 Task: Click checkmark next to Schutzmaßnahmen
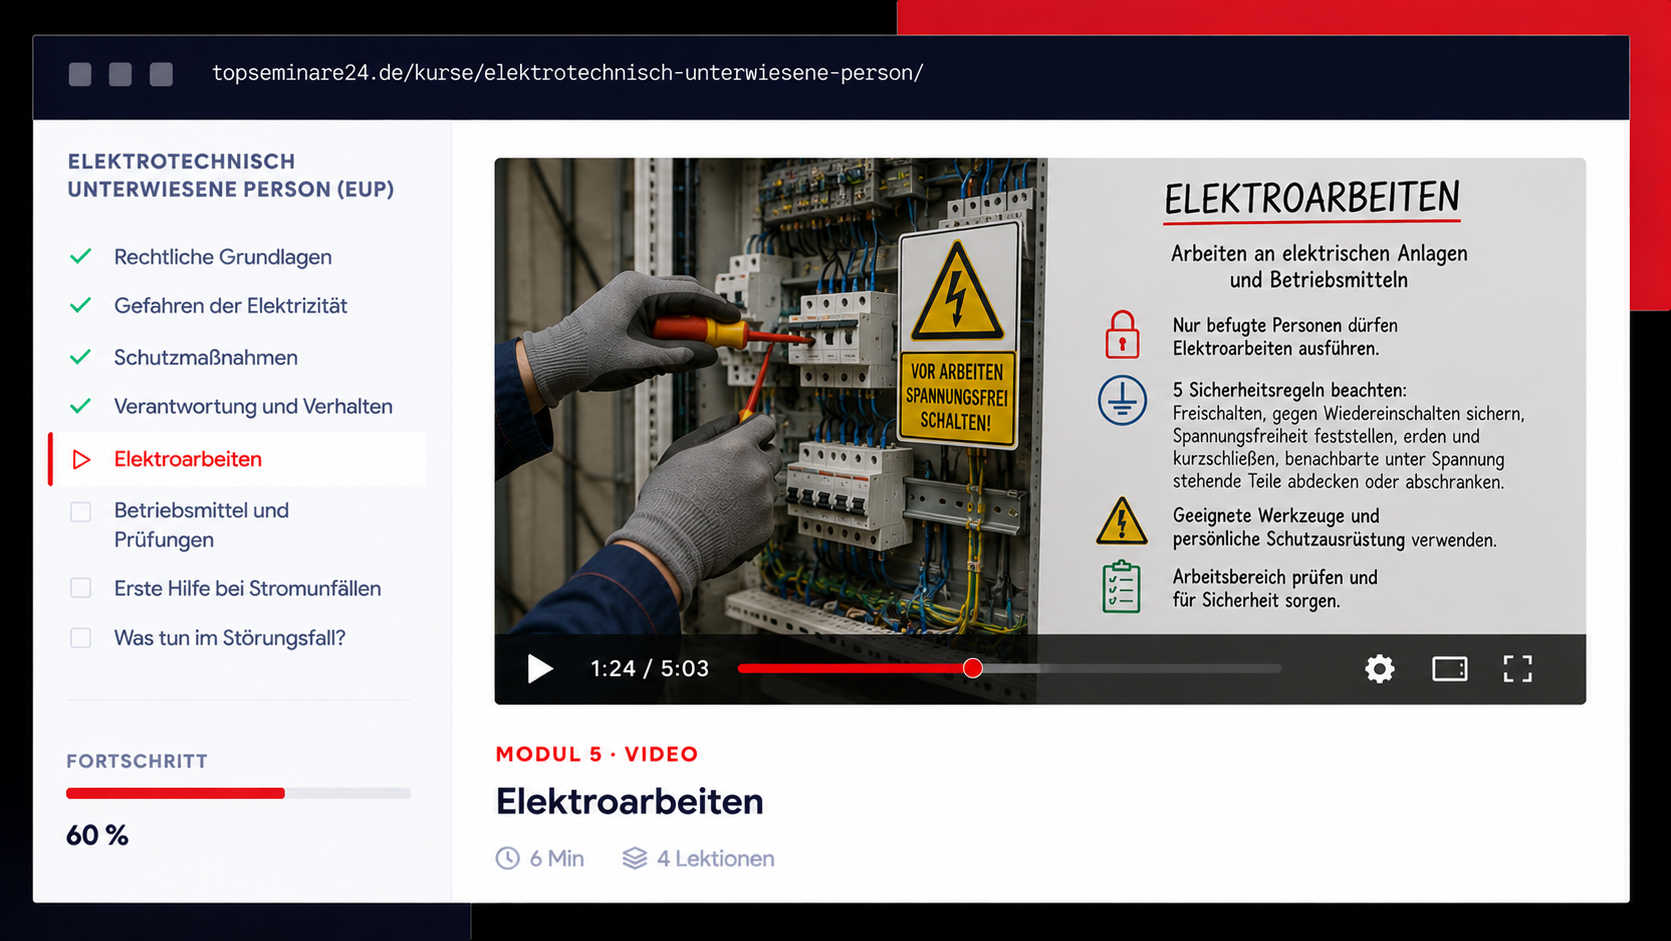pyautogui.click(x=81, y=357)
